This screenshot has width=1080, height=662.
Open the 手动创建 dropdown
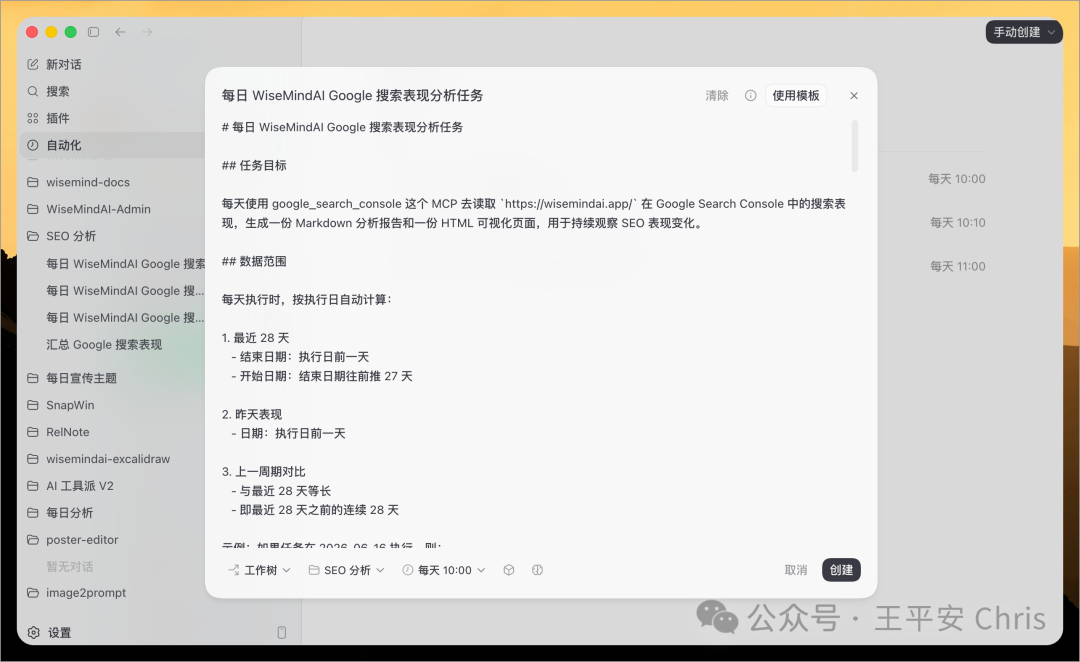(1024, 32)
